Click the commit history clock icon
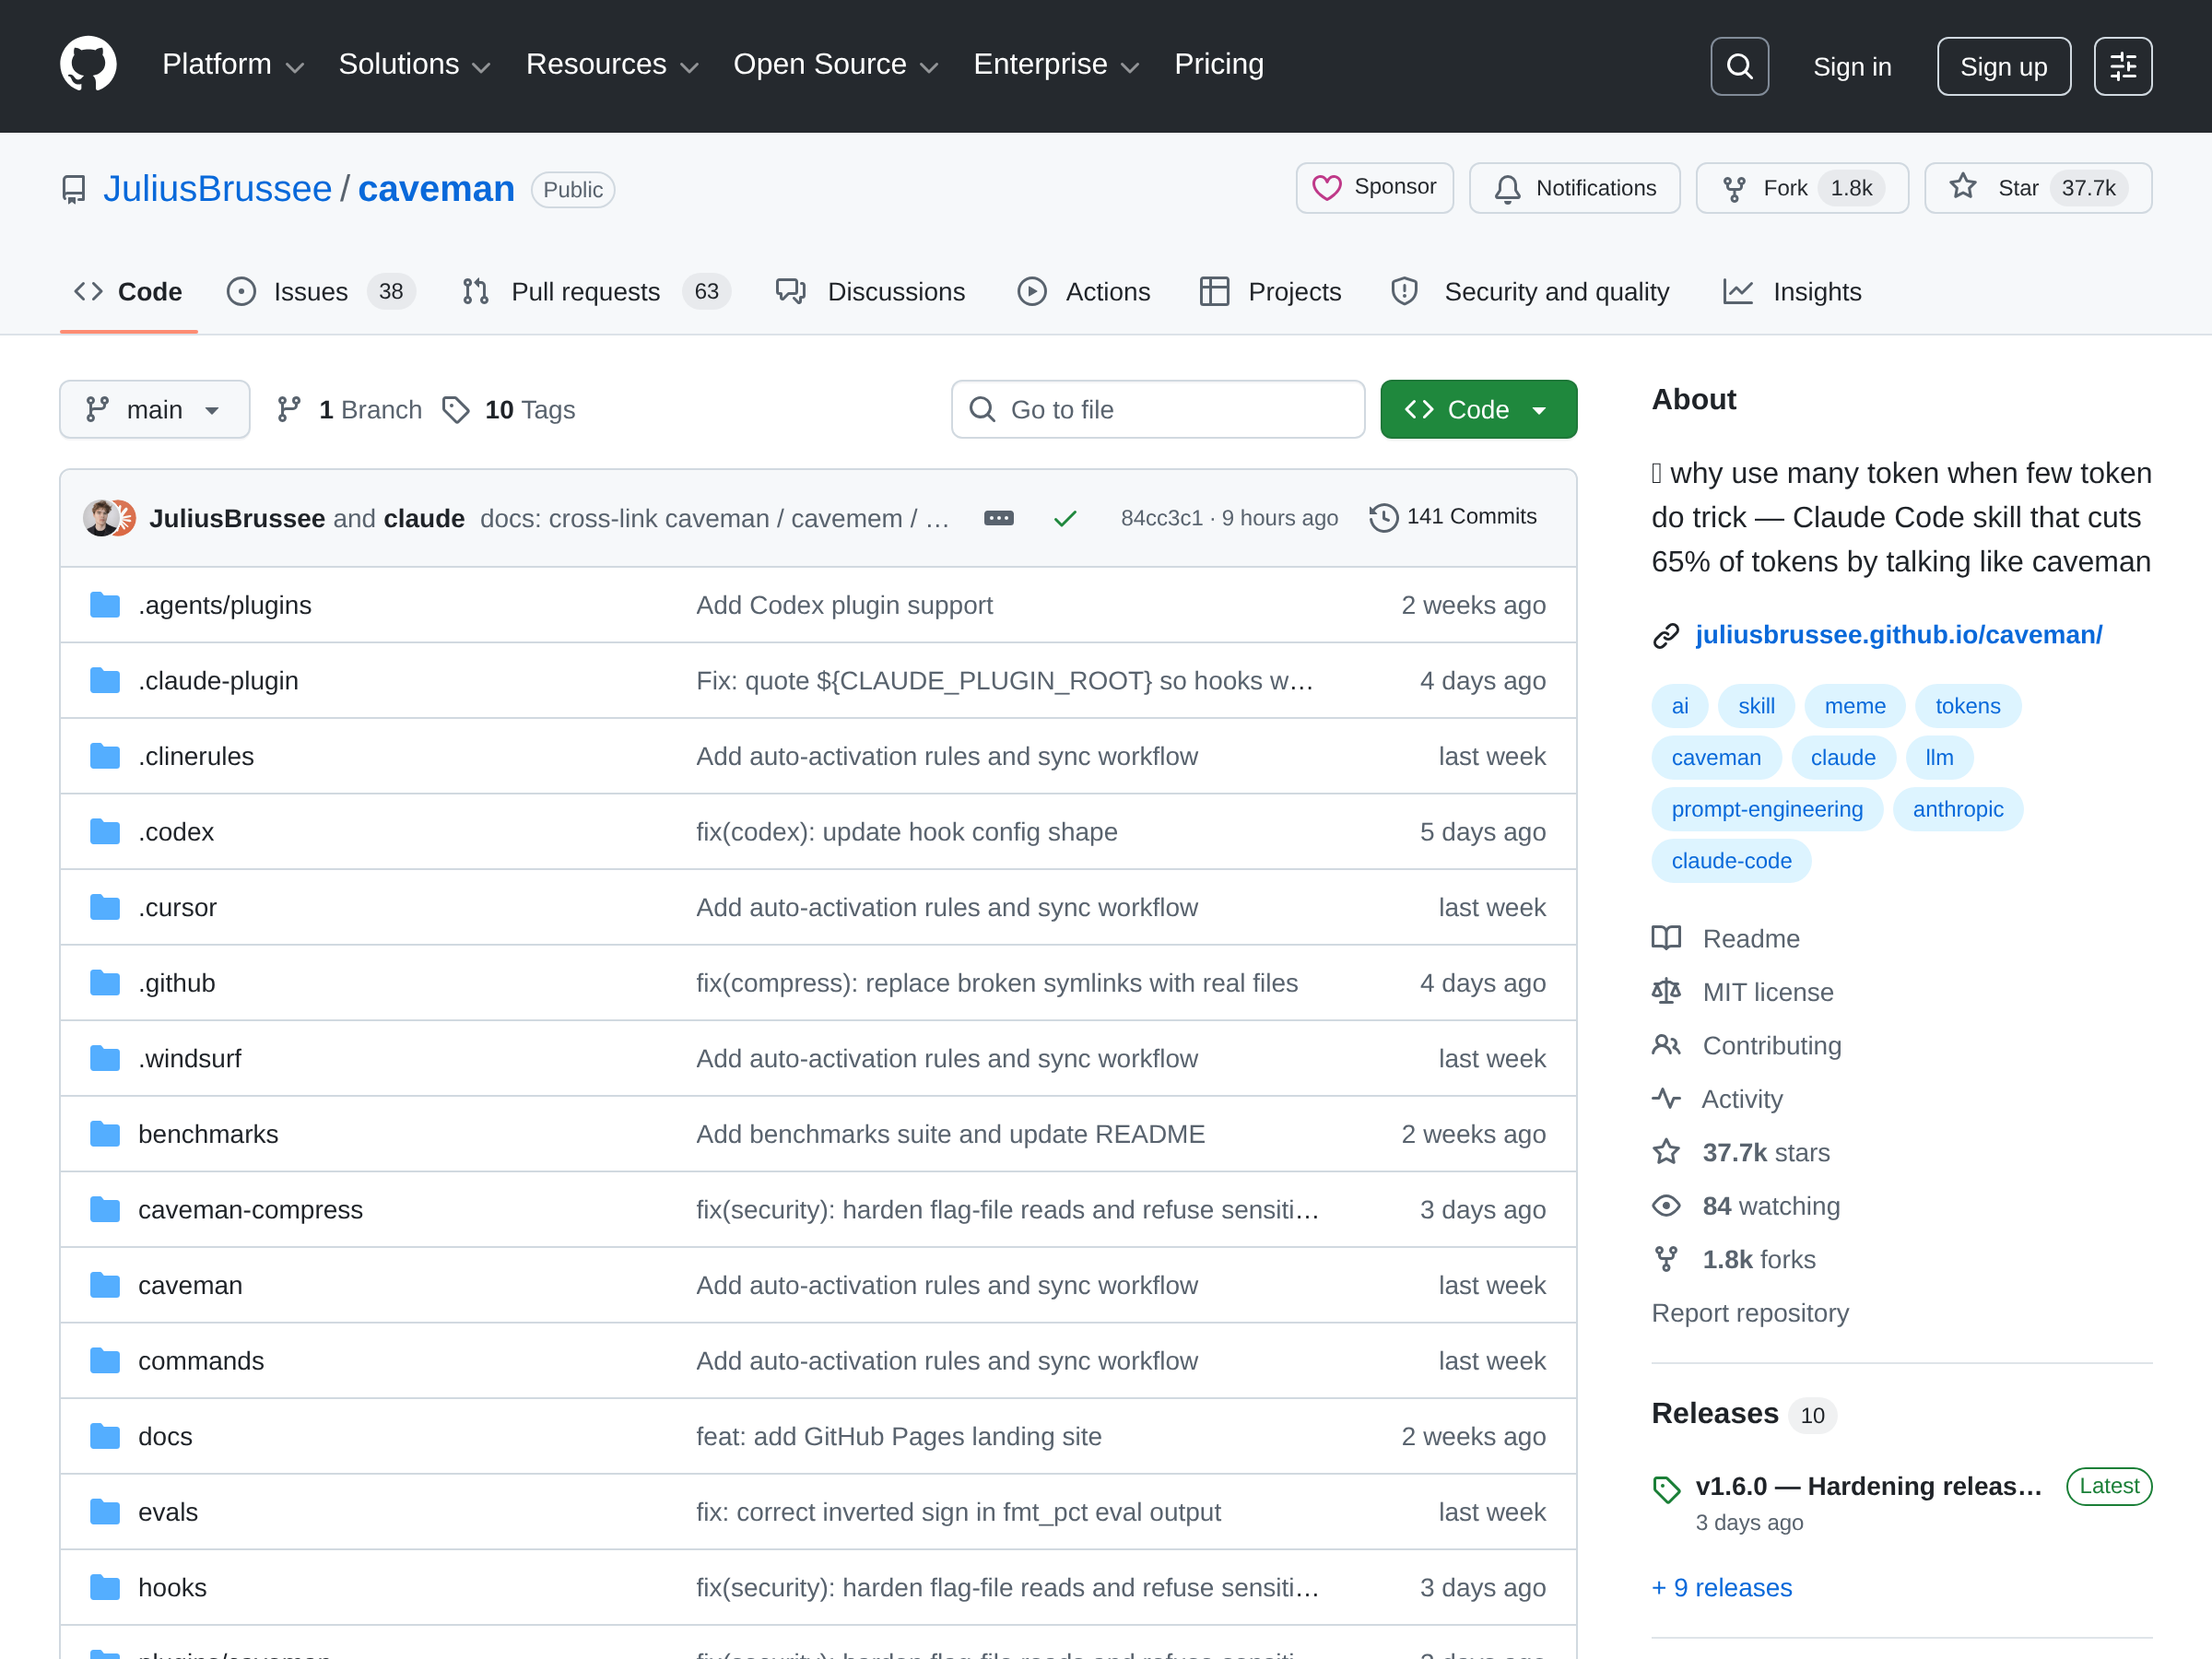The width and height of the screenshot is (2212, 1659). [1383, 517]
